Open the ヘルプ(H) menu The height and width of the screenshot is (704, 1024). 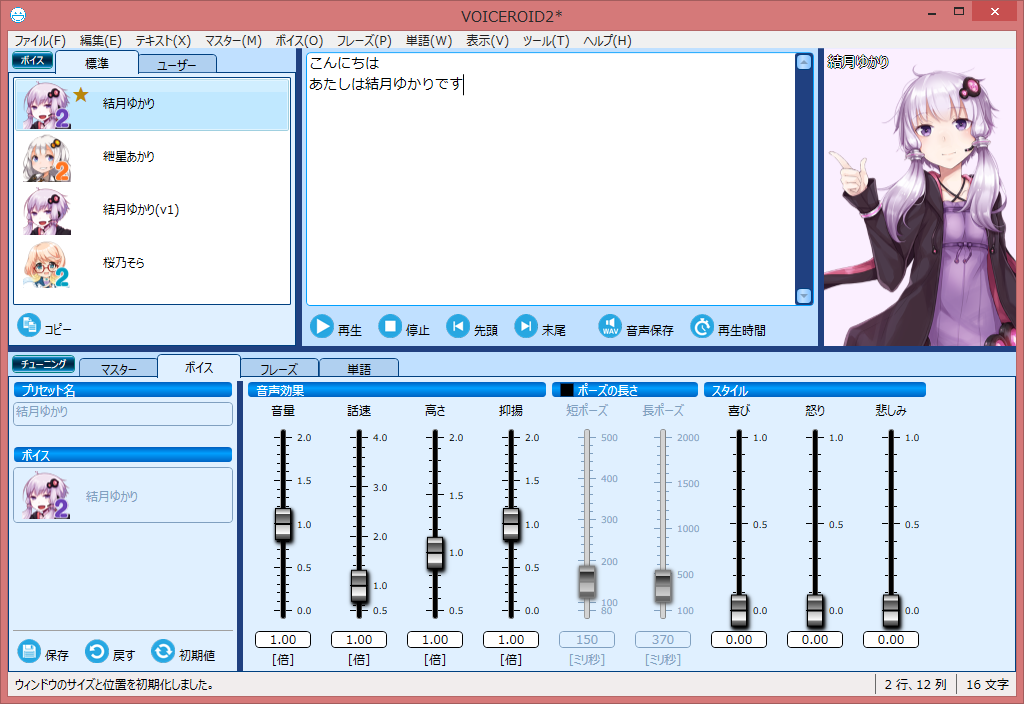click(x=607, y=40)
